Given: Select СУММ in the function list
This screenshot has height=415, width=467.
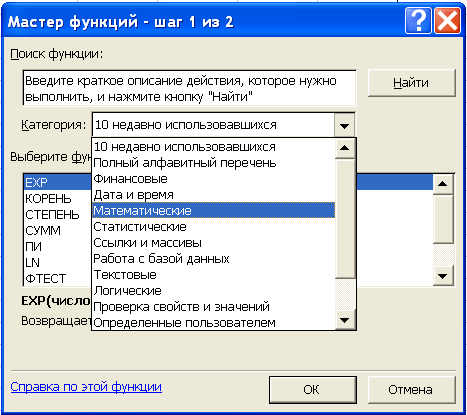Looking at the screenshot, I should [58, 231].
